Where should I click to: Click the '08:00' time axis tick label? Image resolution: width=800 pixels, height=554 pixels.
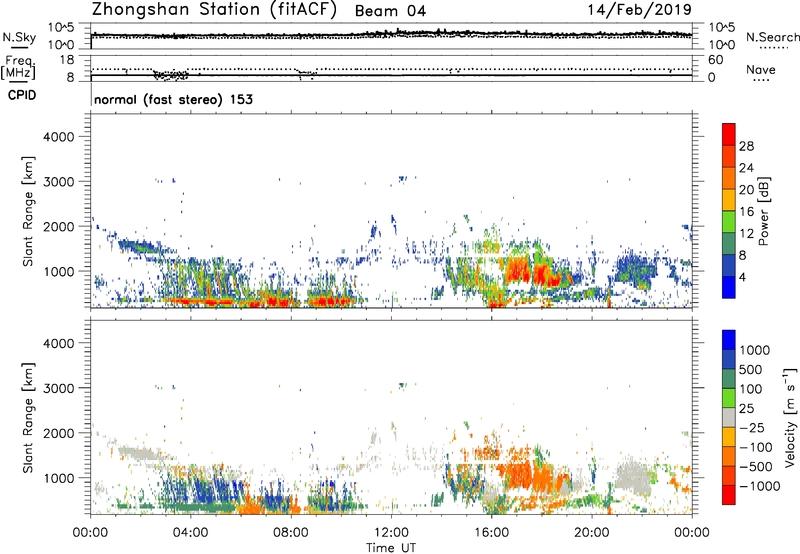coord(290,533)
